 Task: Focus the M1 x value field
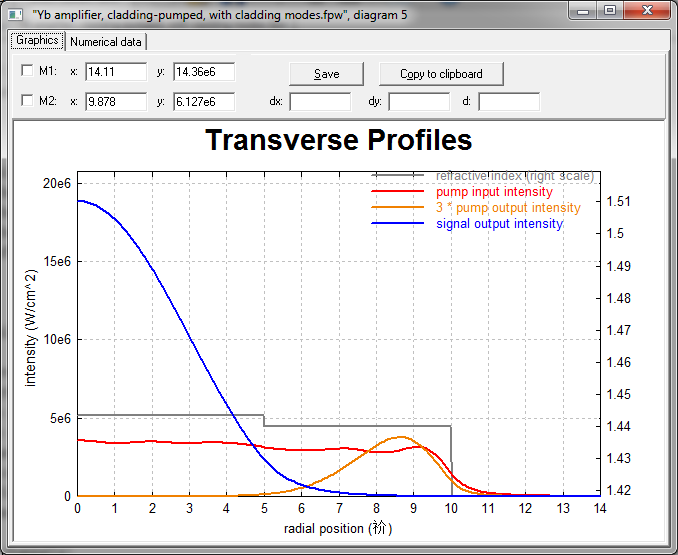pos(116,72)
